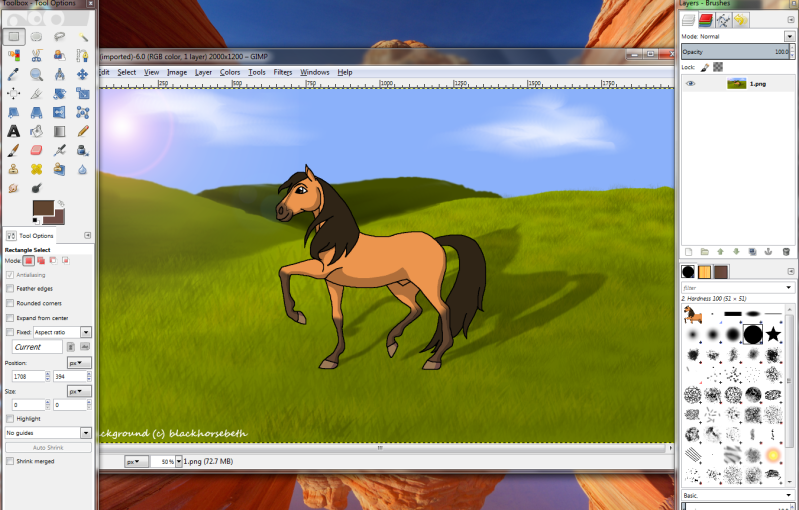Screen dimensions: 799x510
Task: Select the Color Picker eyedropper
Action: [14, 74]
